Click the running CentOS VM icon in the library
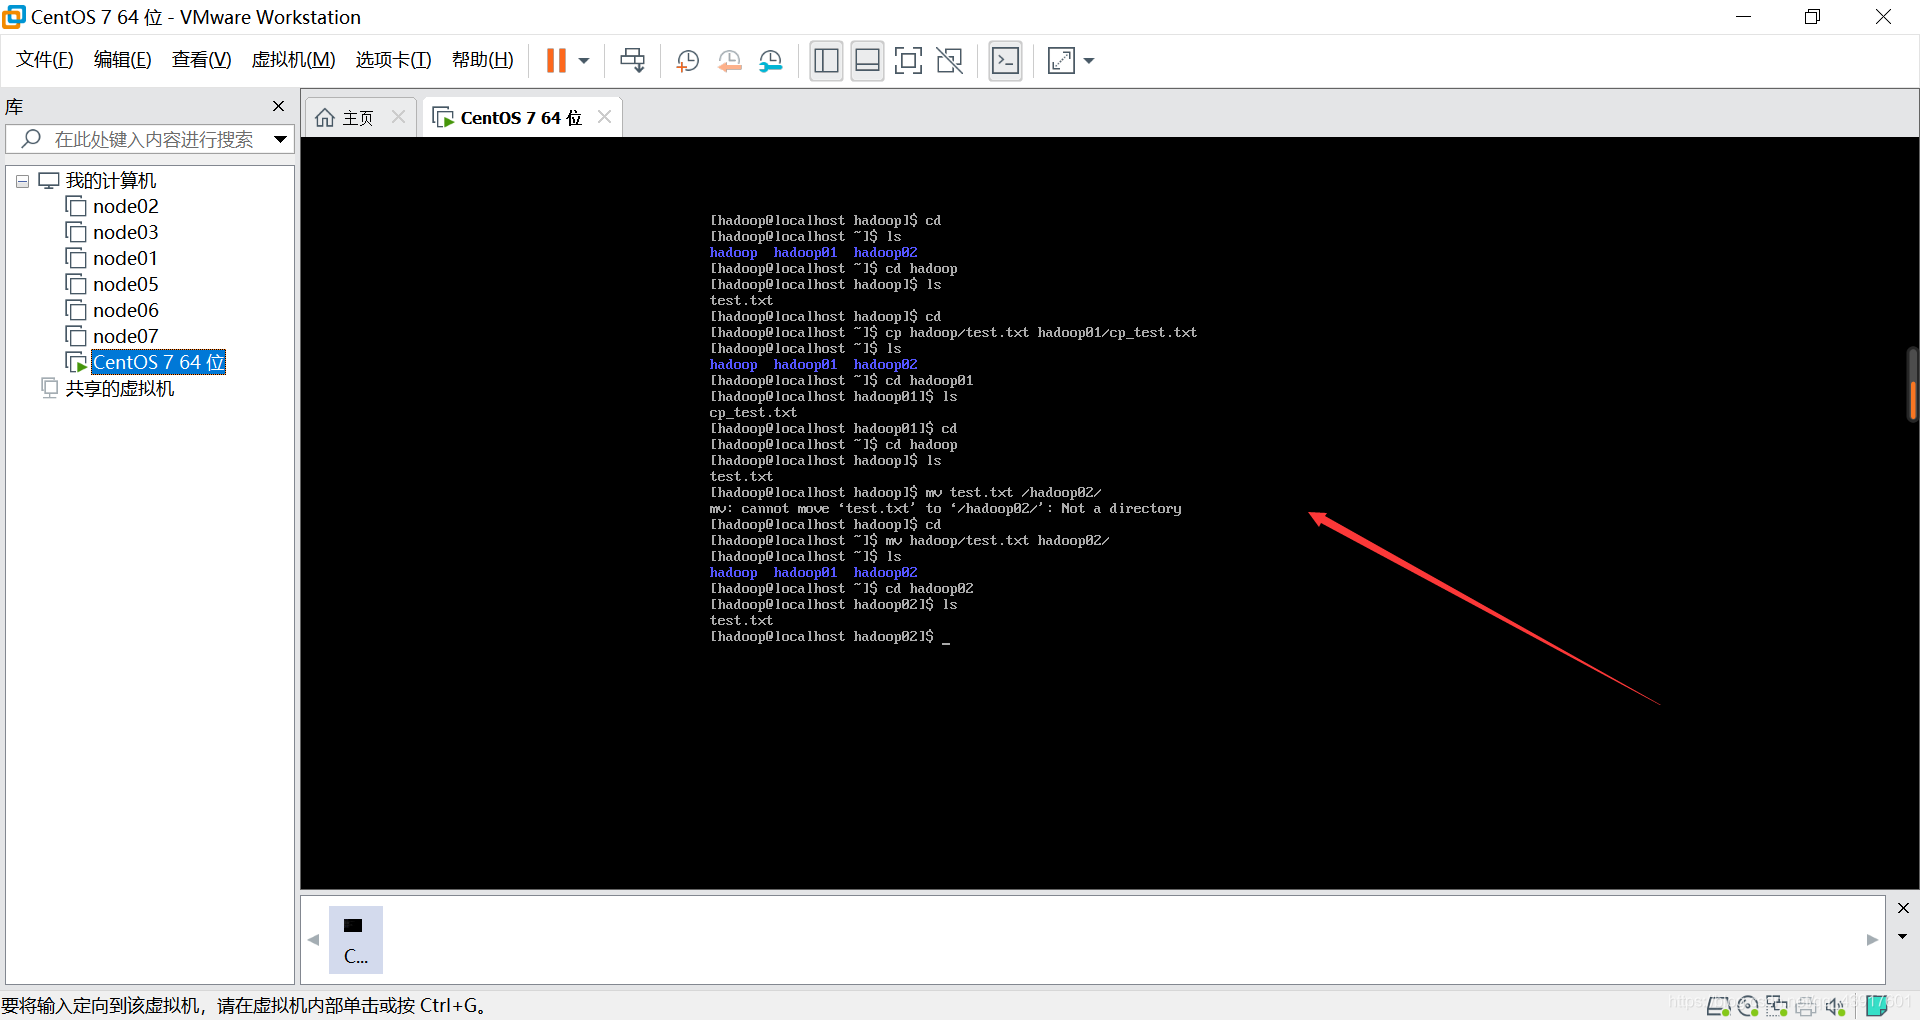The width and height of the screenshot is (1920, 1020). tap(76, 362)
